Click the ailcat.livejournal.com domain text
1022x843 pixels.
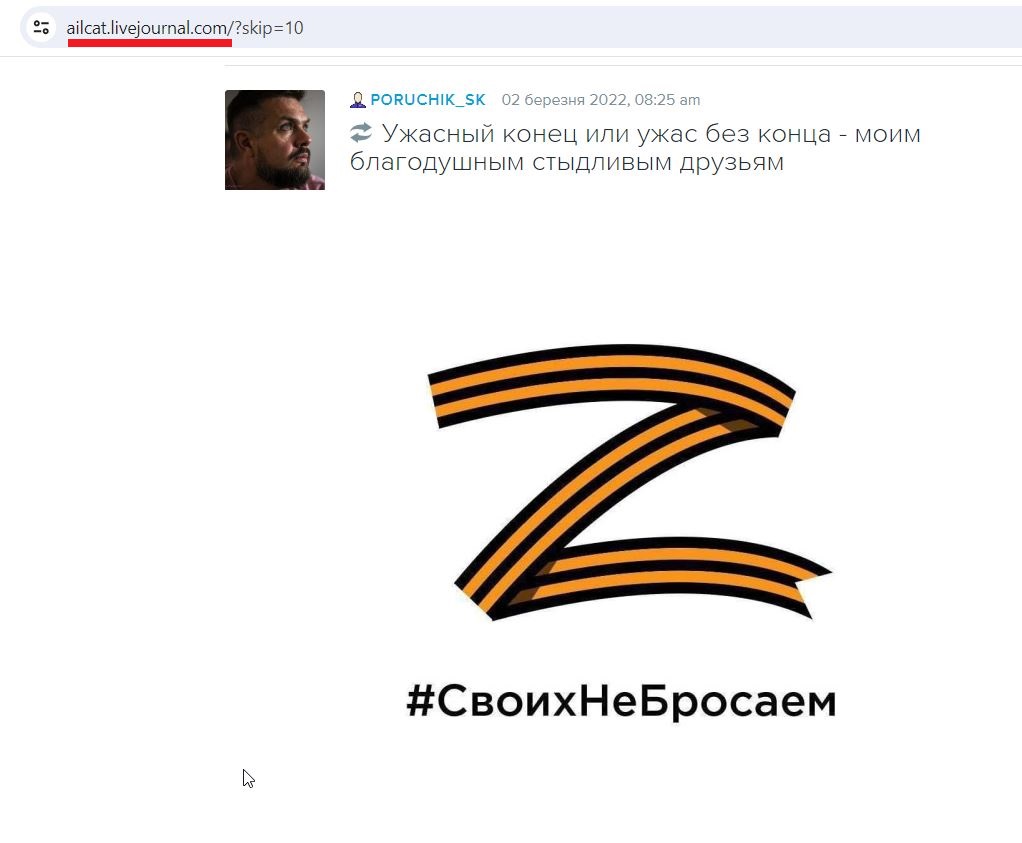pos(147,27)
